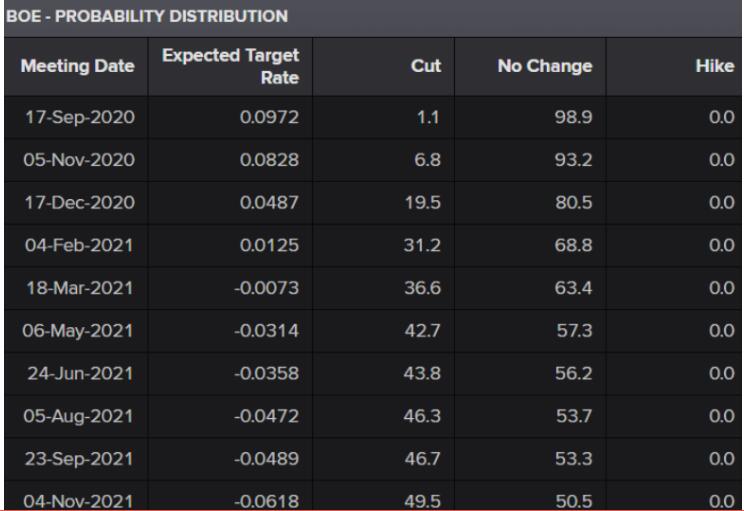Sort by the Hike column header

(x=715, y=66)
